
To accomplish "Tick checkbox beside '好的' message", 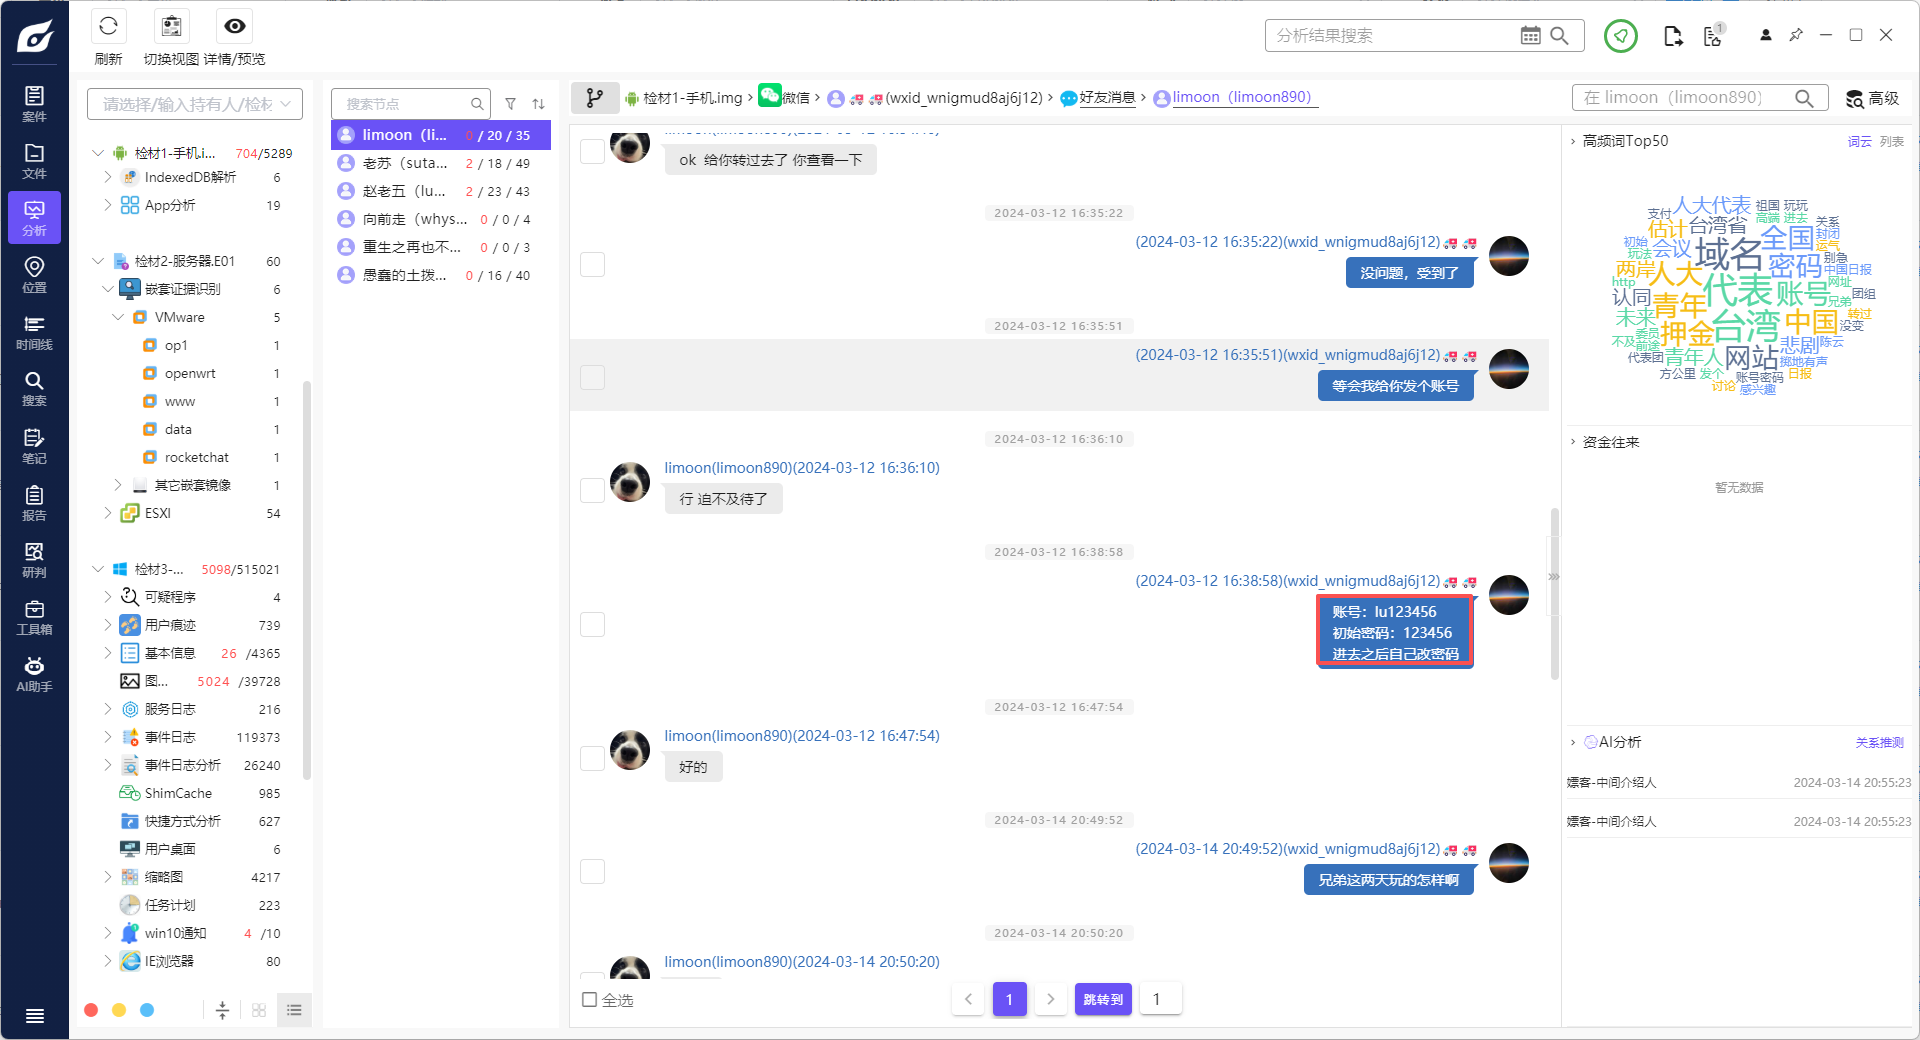I will (593, 758).
